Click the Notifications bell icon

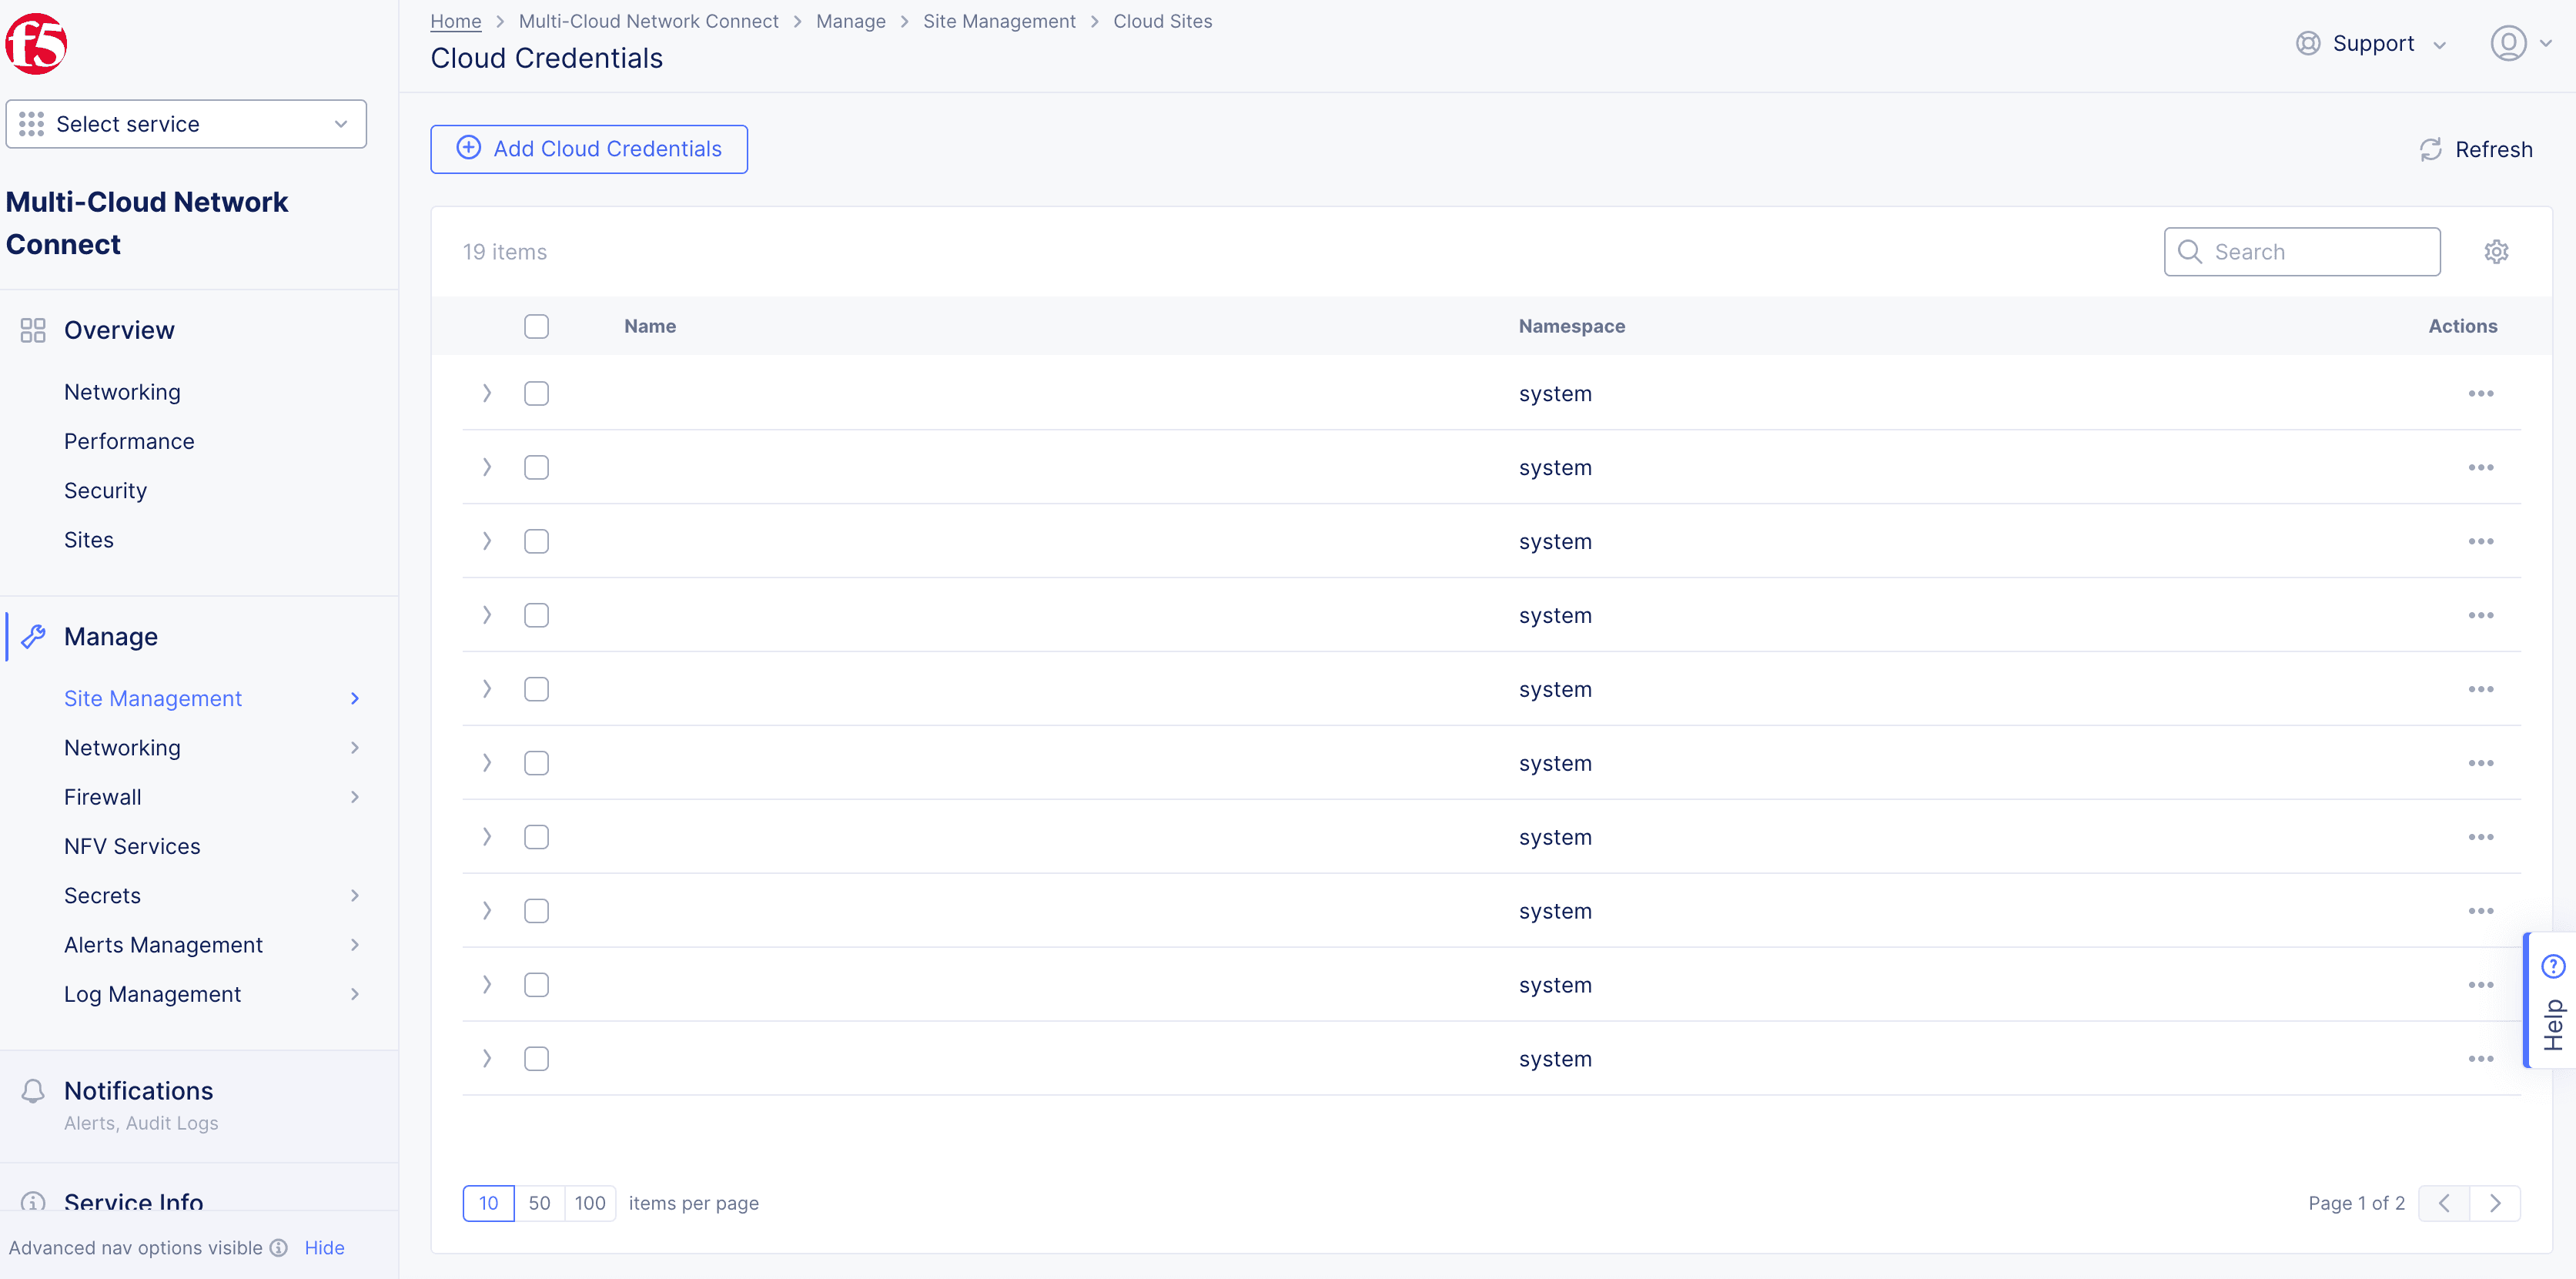click(33, 1091)
